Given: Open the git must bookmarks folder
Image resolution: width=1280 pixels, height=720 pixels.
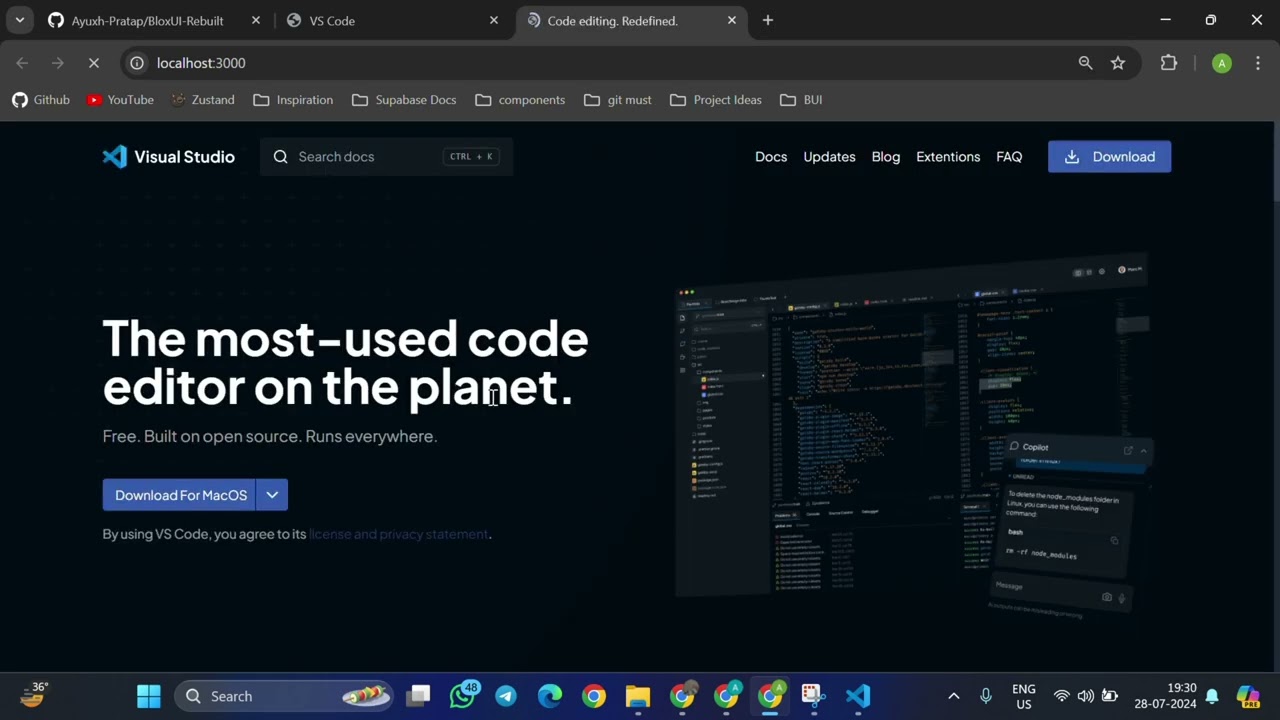Looking at the screenshot, I should click(617, 100).
